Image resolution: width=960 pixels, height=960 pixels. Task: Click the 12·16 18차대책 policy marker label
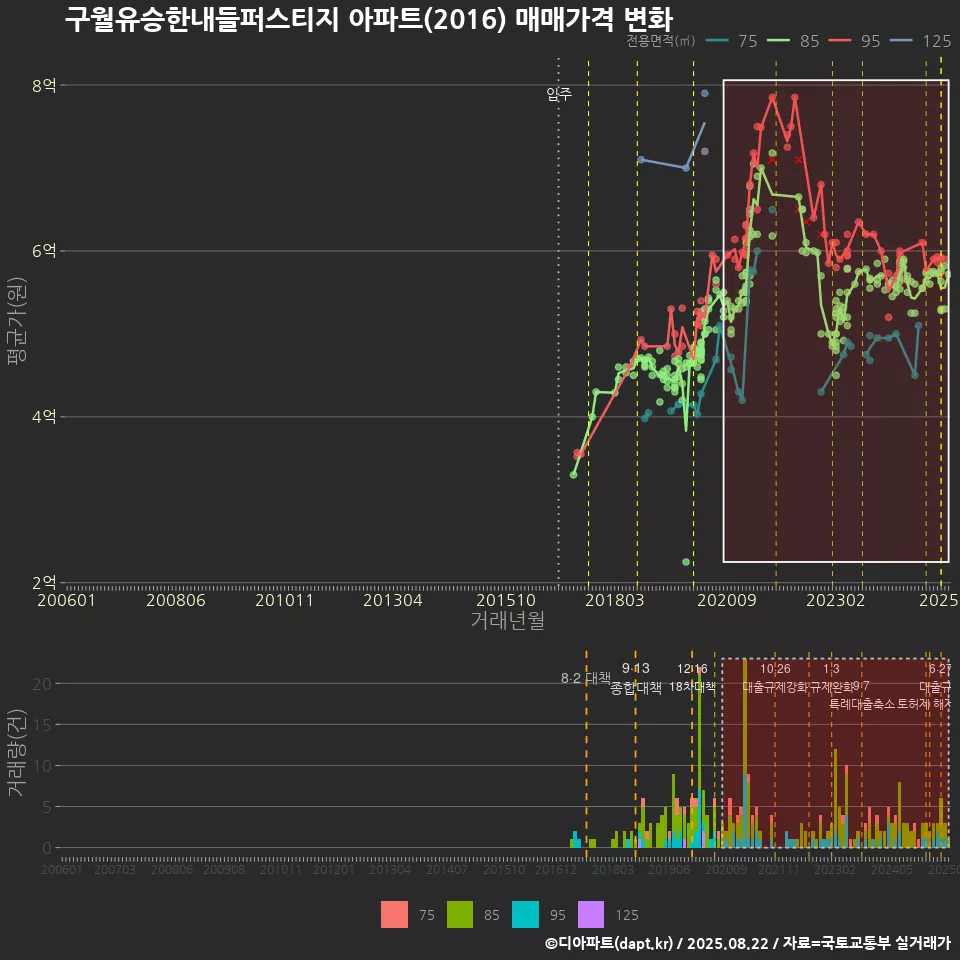pos(692,678)
